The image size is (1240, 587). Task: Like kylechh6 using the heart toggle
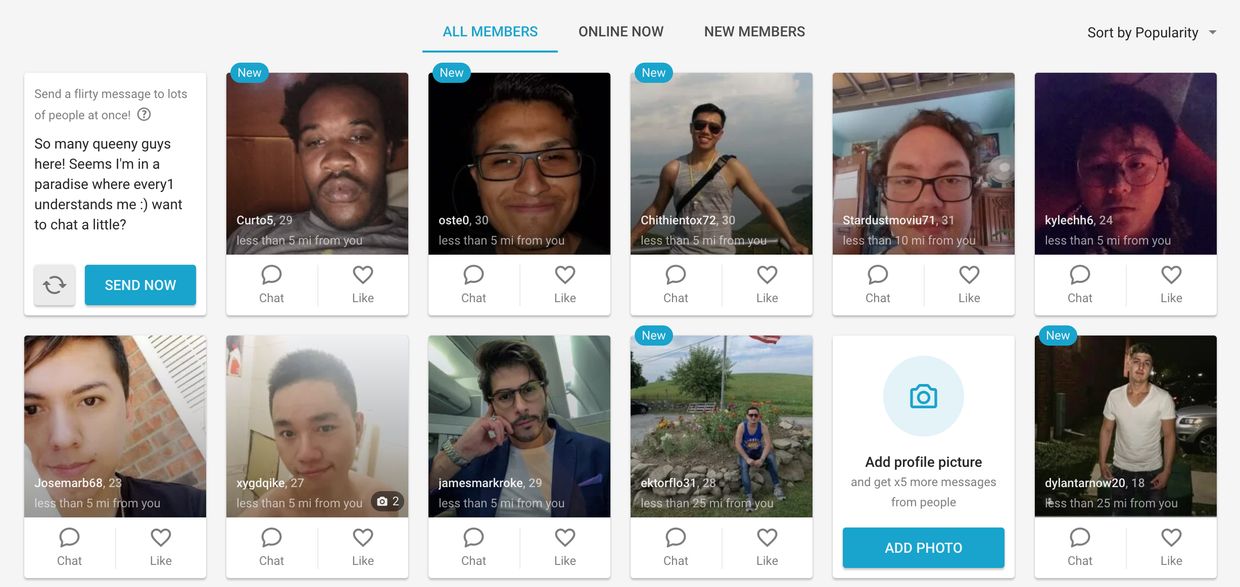(1171, 275)
